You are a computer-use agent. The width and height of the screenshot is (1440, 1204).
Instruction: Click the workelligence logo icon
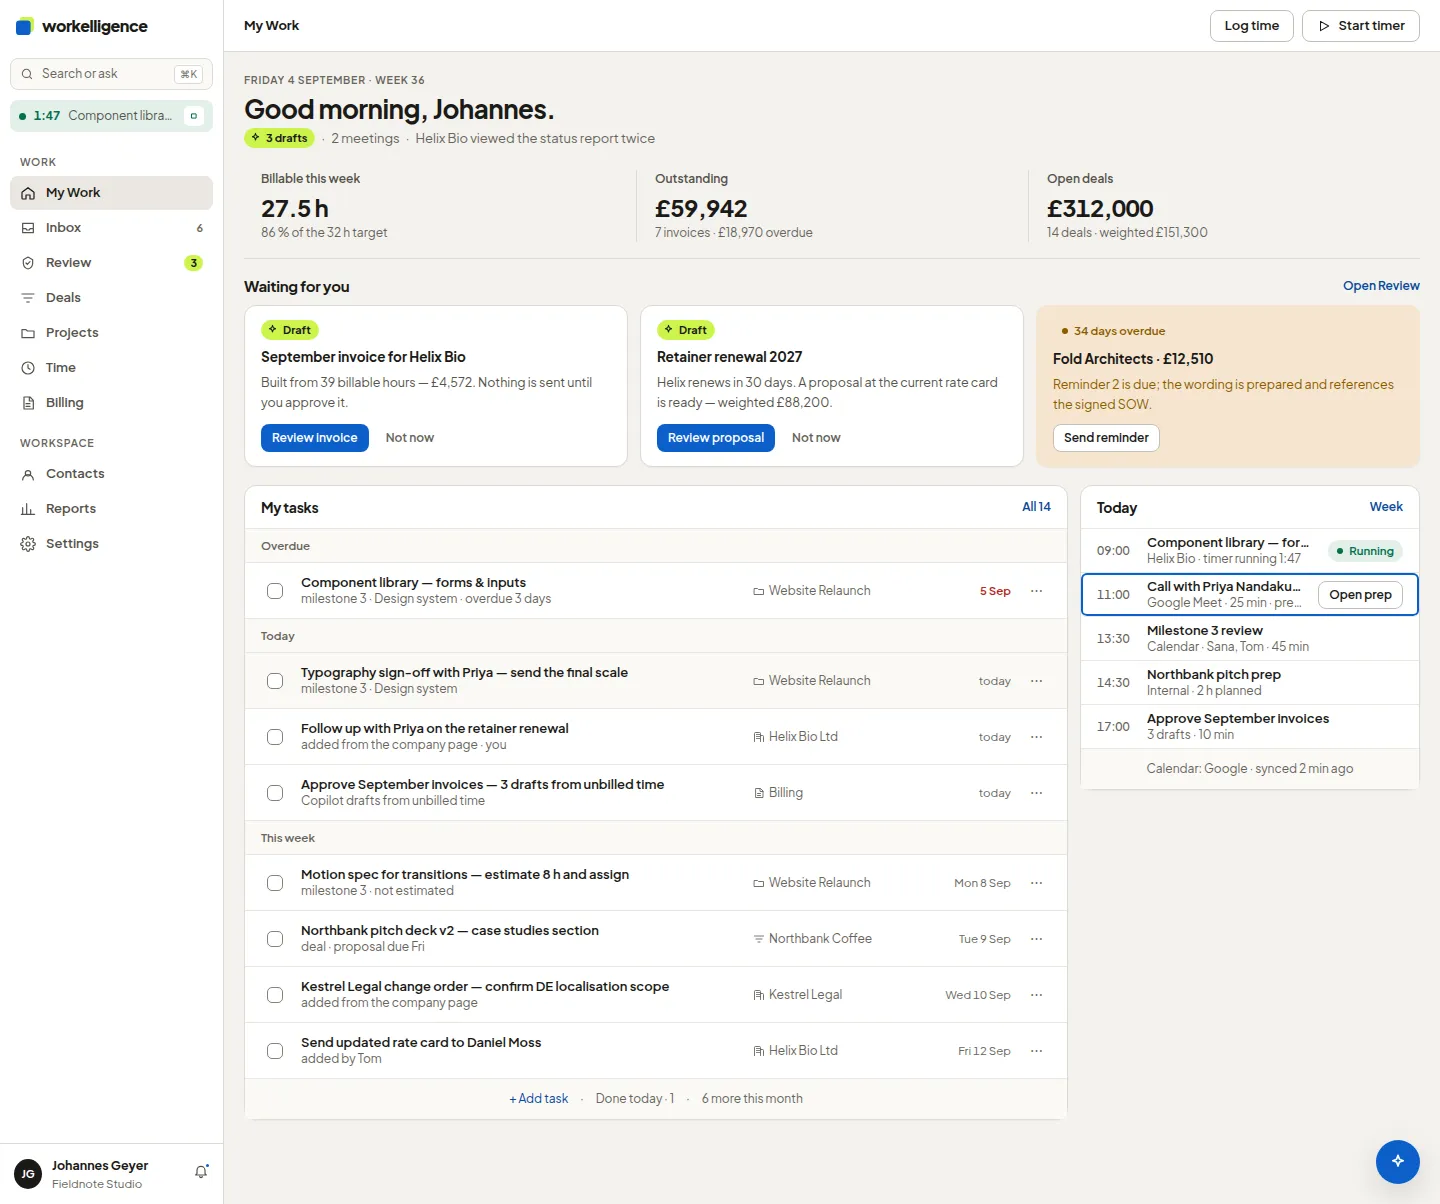point(25,26)
